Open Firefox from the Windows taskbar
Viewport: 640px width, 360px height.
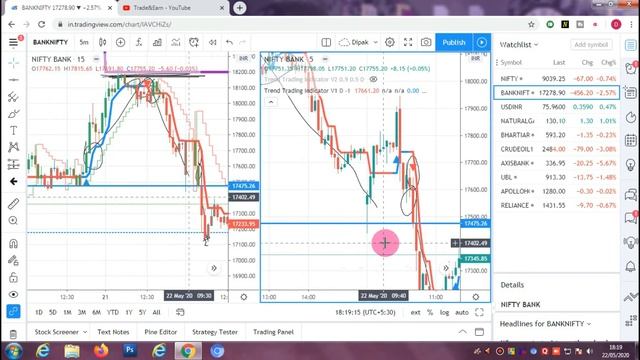tap(101, 350)
